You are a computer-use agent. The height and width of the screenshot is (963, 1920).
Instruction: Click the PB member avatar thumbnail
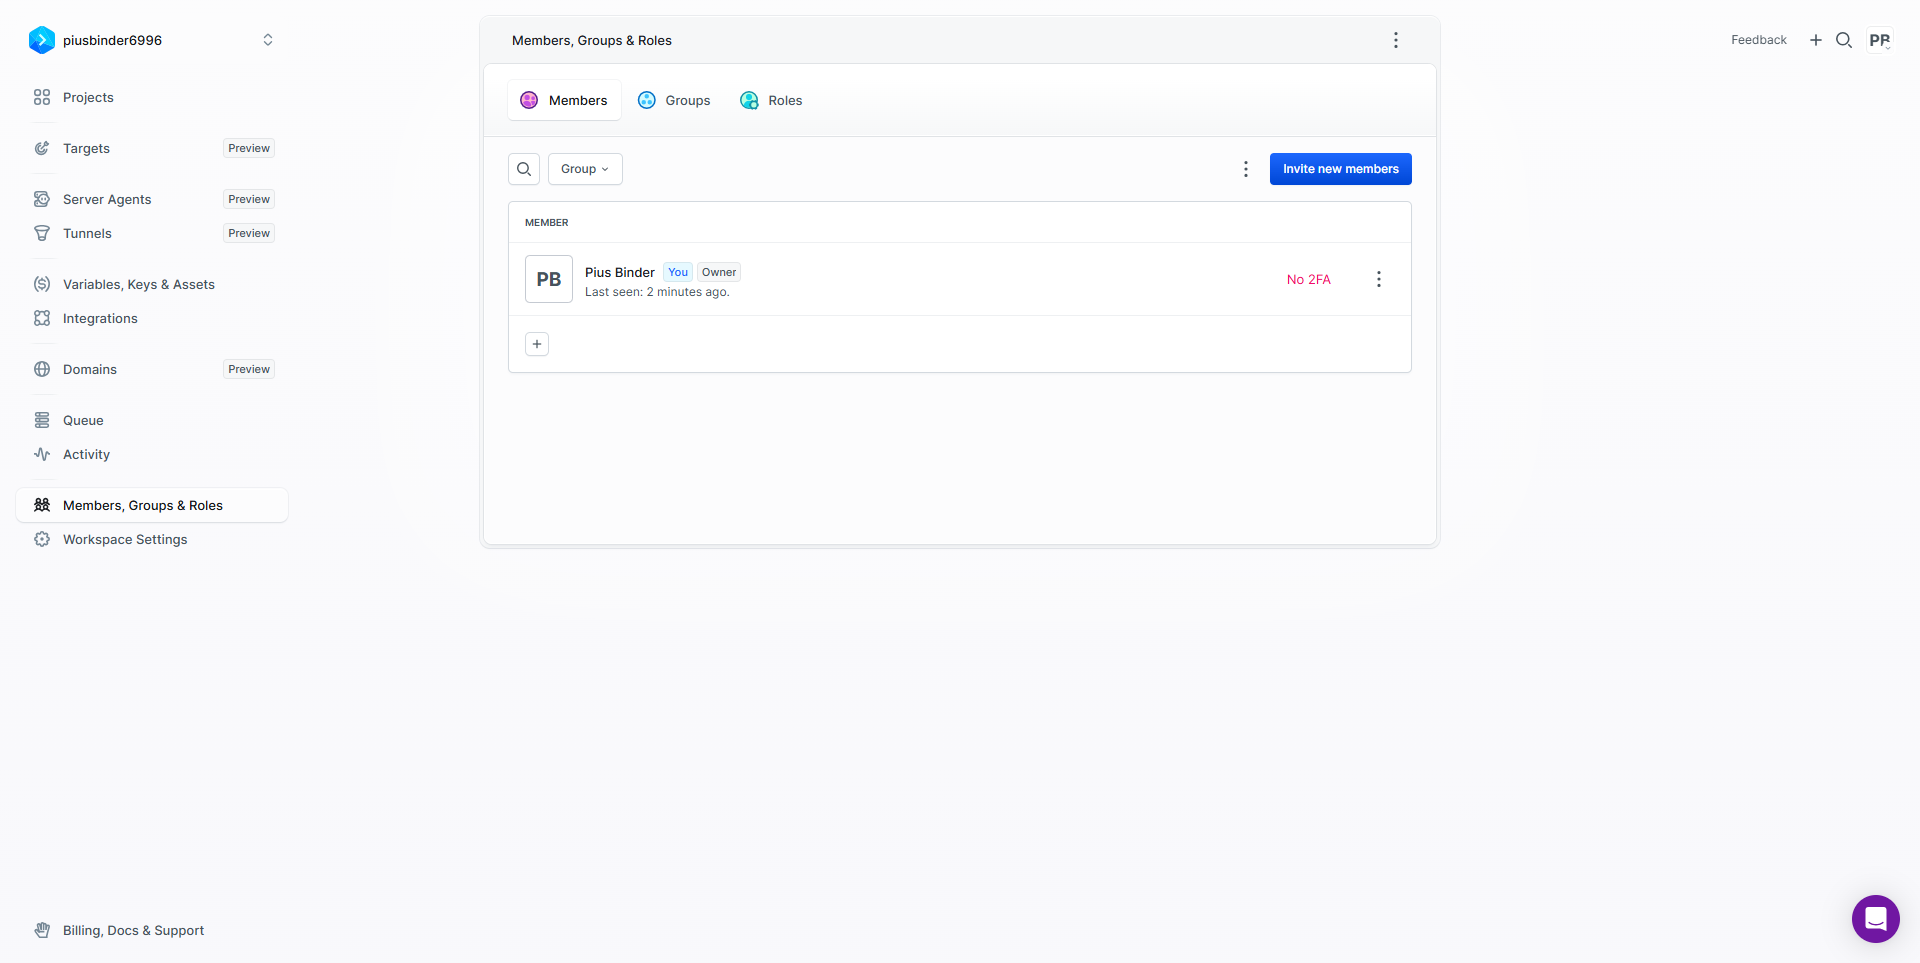(x=549, y=279)
